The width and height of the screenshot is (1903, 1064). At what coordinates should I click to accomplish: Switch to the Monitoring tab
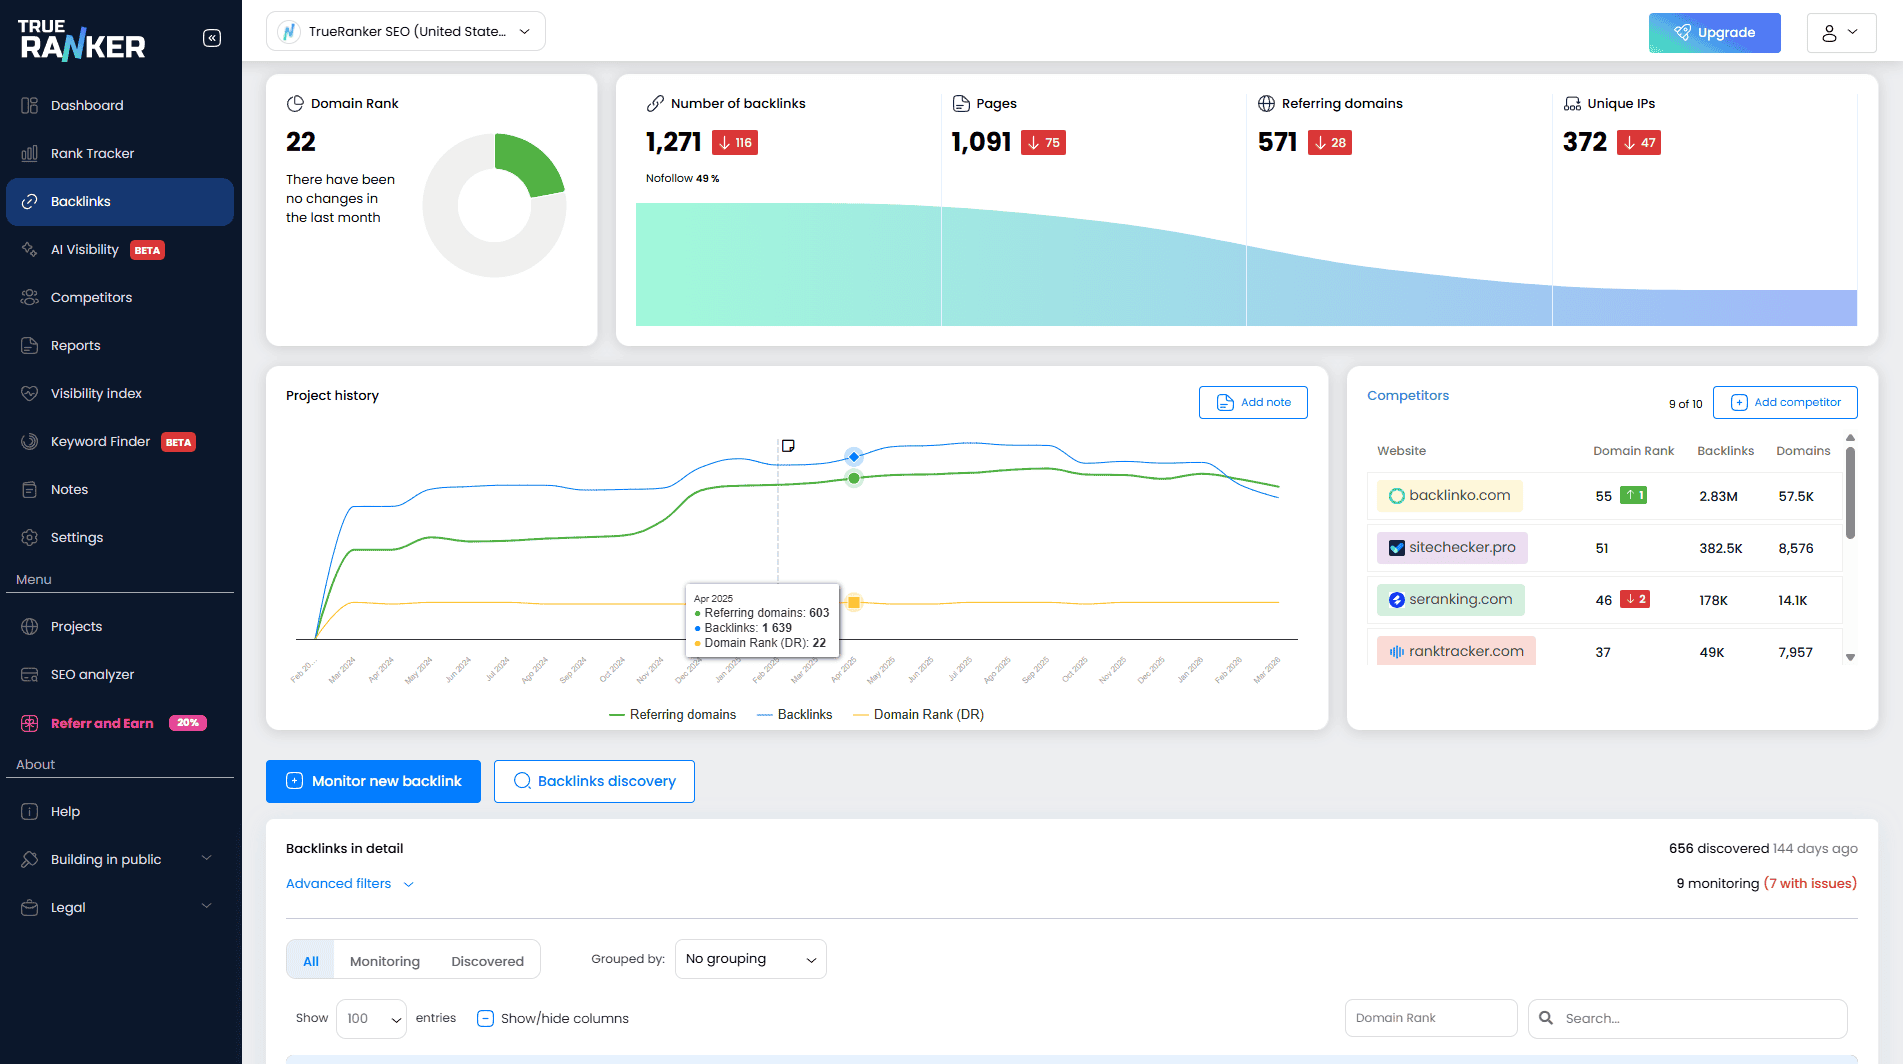[x=384, y=961]
